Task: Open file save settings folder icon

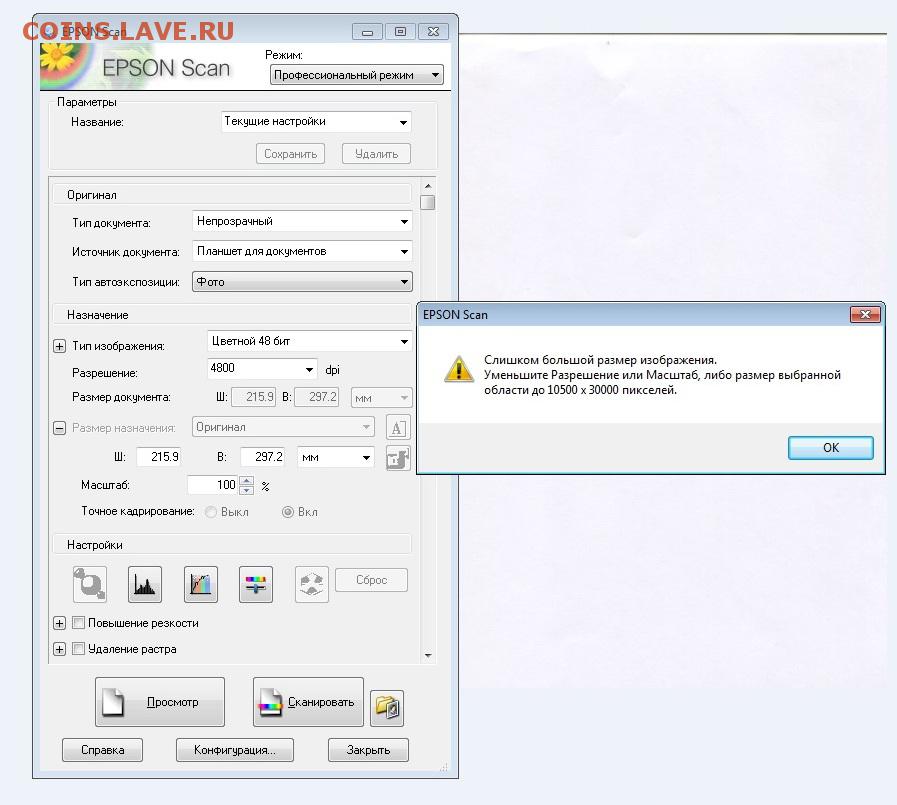Action: [387, 708]
